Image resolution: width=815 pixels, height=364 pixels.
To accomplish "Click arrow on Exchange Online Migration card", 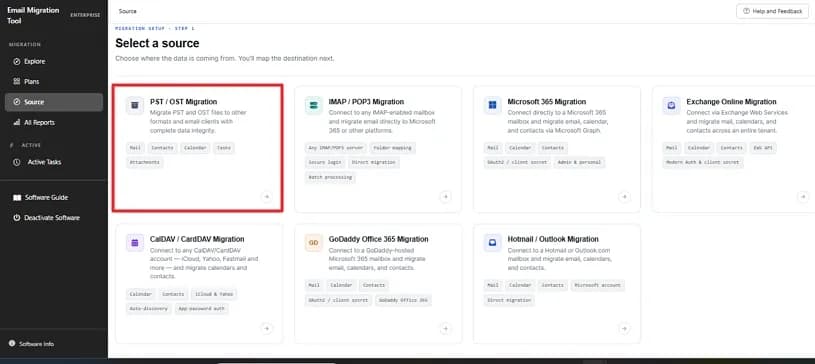I will [x=803, y=197].
